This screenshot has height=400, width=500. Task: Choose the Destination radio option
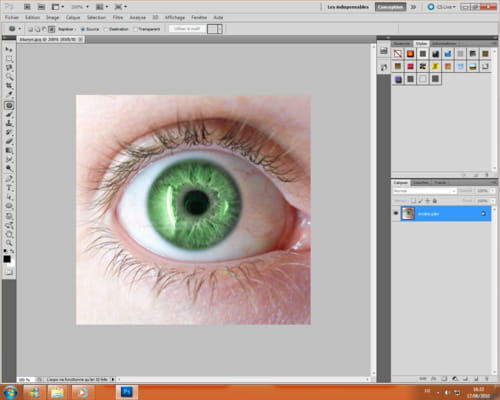[116, 29]
